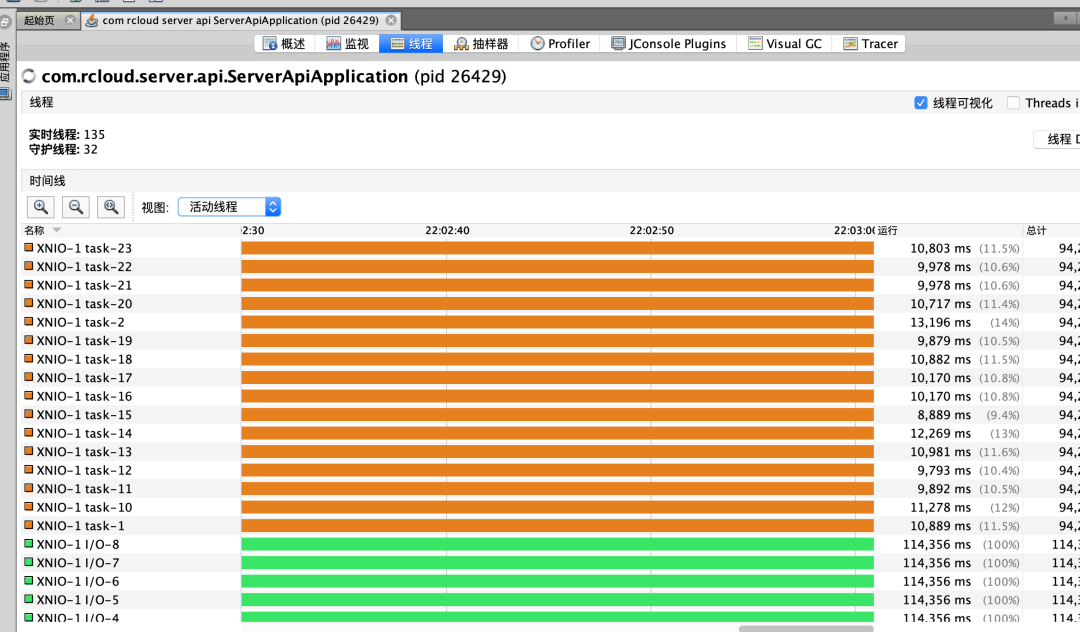Click the 线程 Dump button

(x=1057, y=140)
